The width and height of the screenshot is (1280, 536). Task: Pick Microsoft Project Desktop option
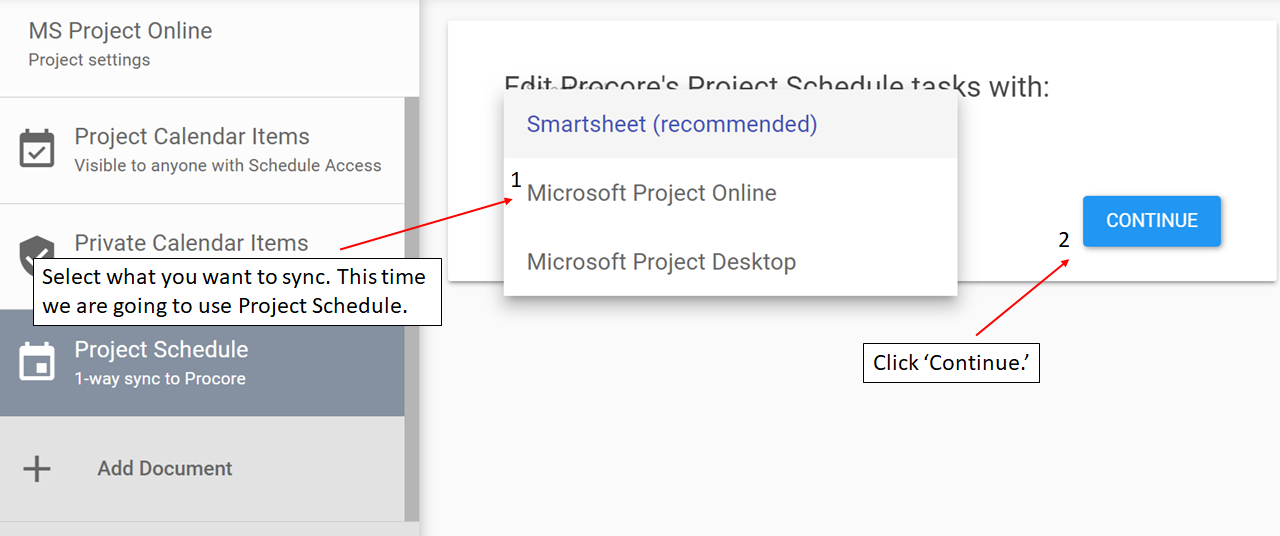pos(730,262)
